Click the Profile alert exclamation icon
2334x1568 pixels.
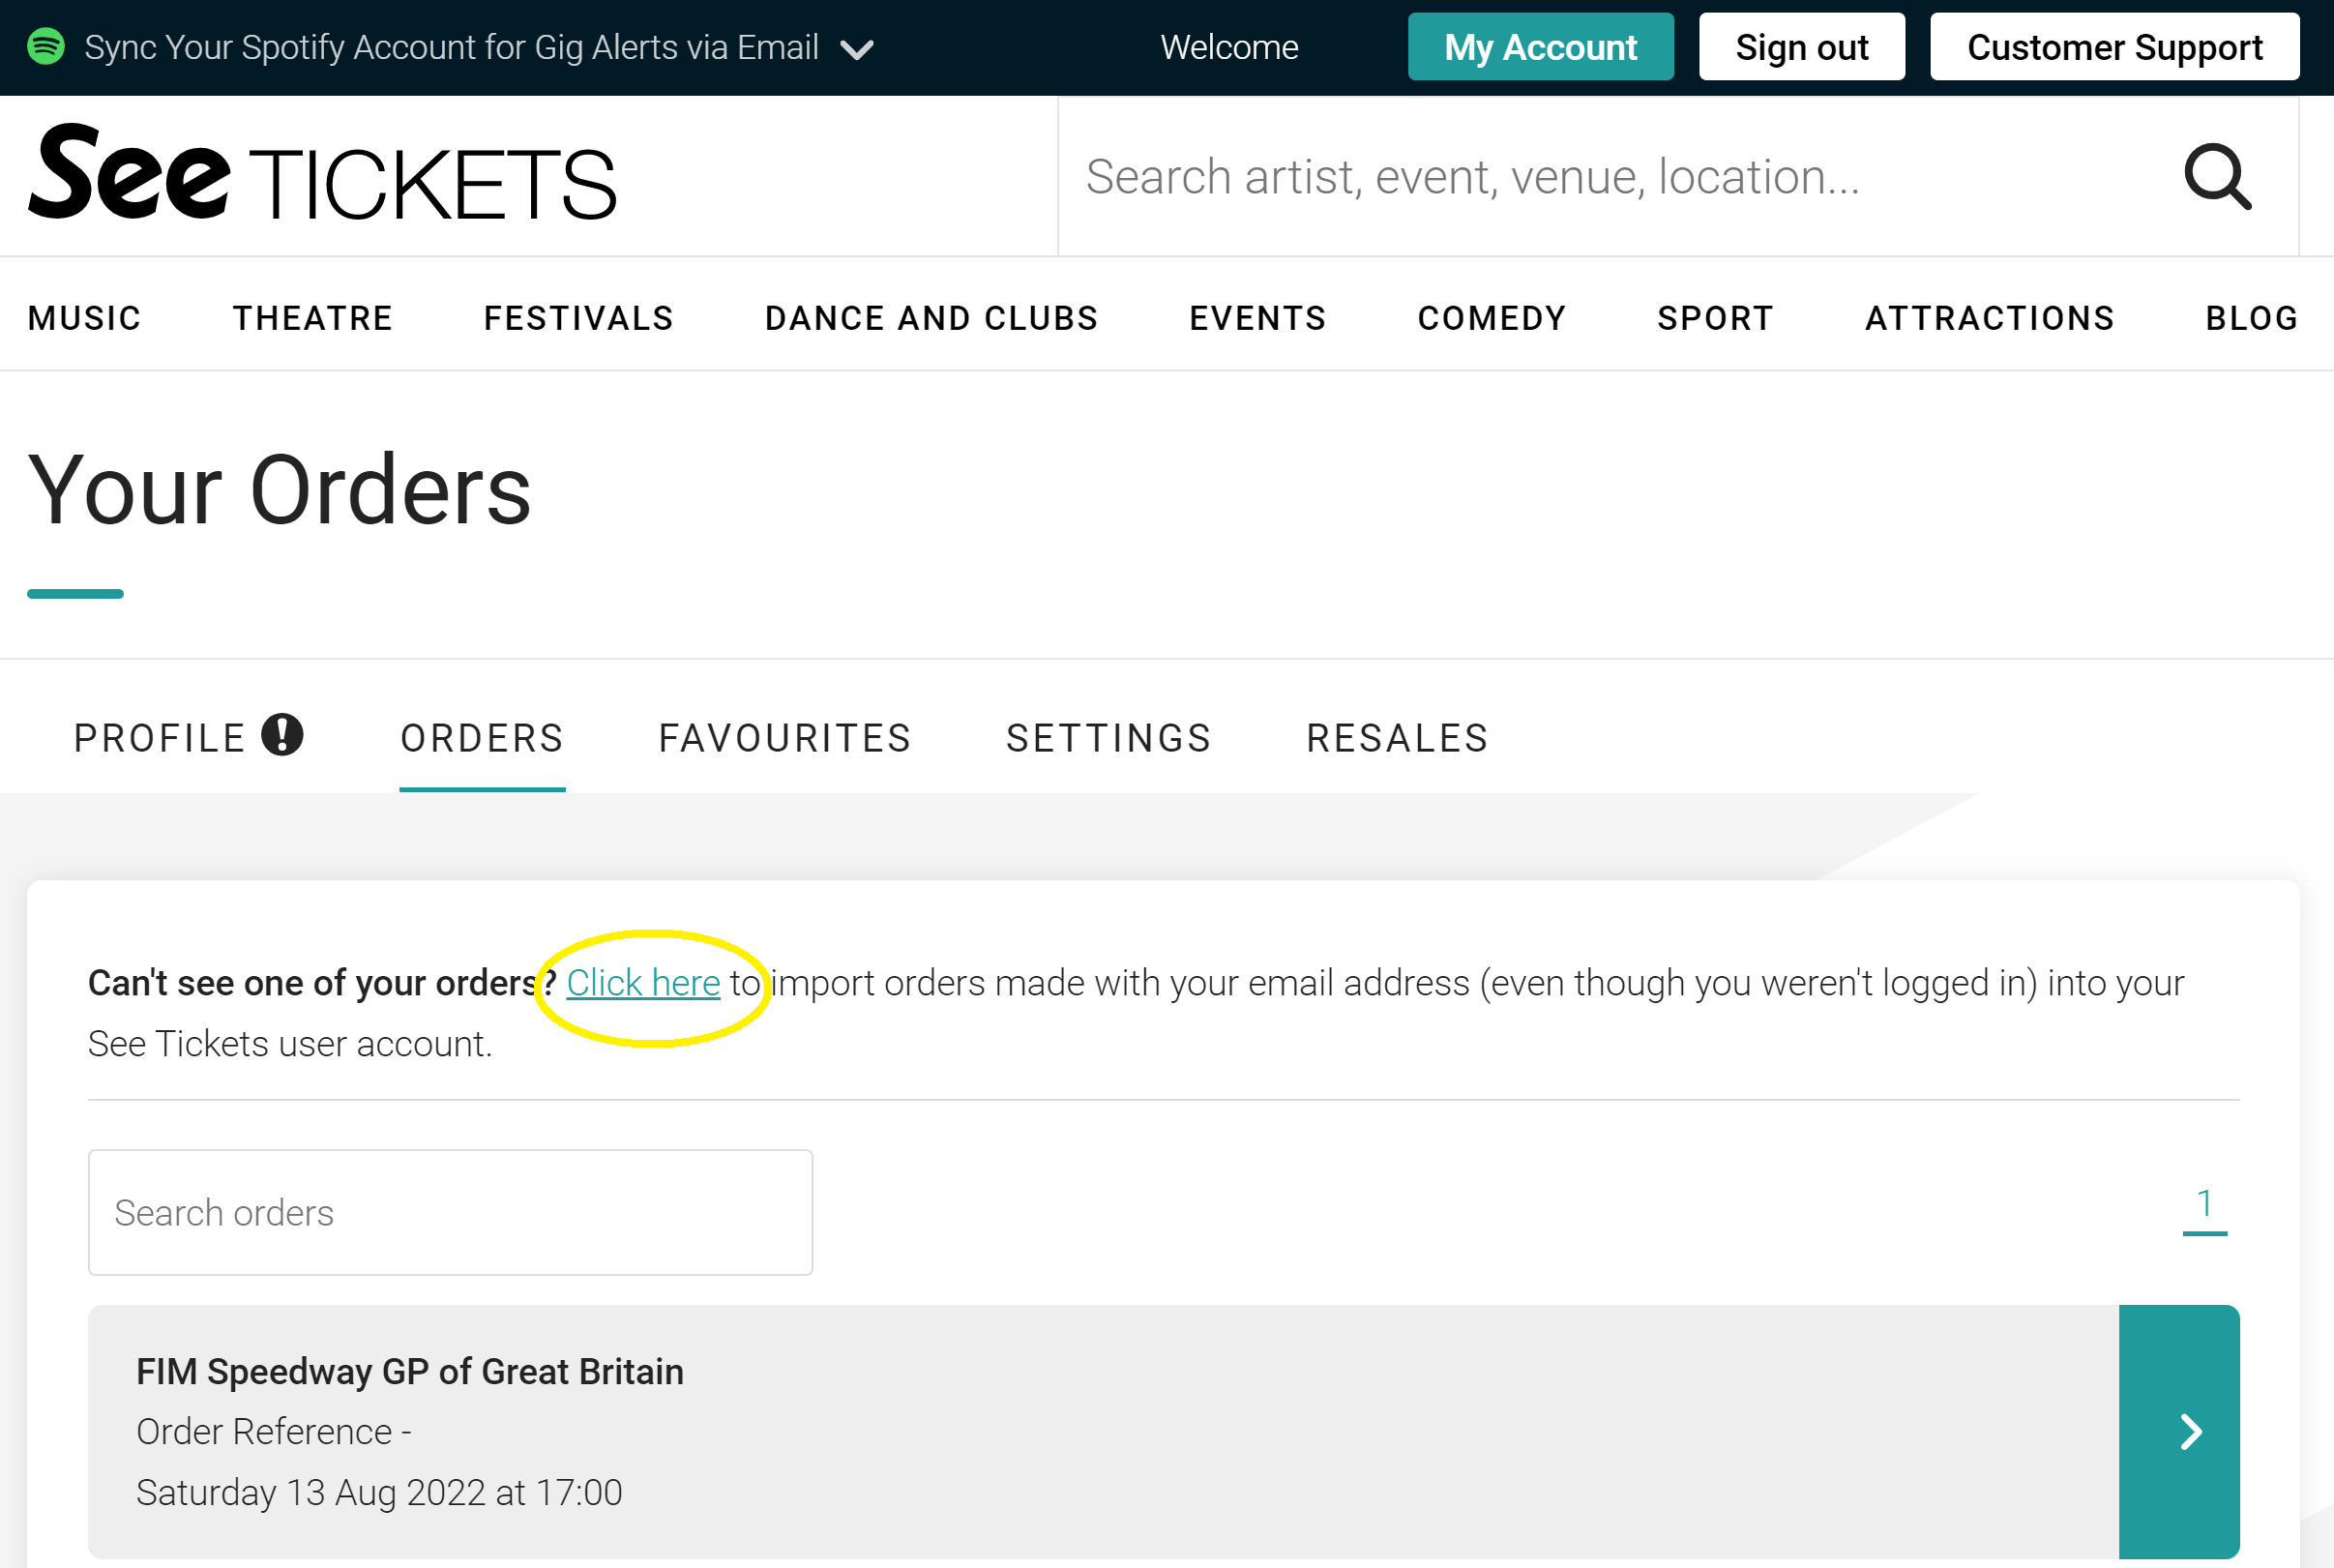[x=282, y=735]
